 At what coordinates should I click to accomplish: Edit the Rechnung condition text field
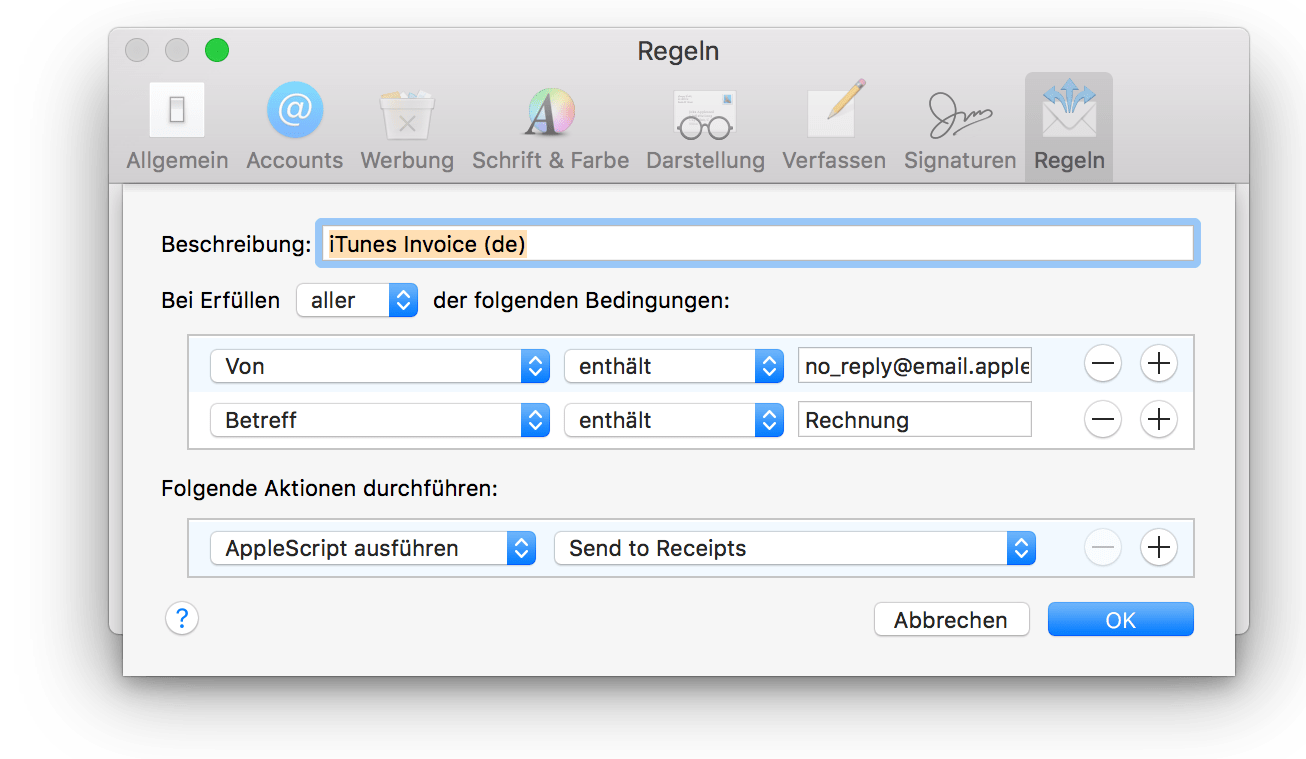[913, 419]
